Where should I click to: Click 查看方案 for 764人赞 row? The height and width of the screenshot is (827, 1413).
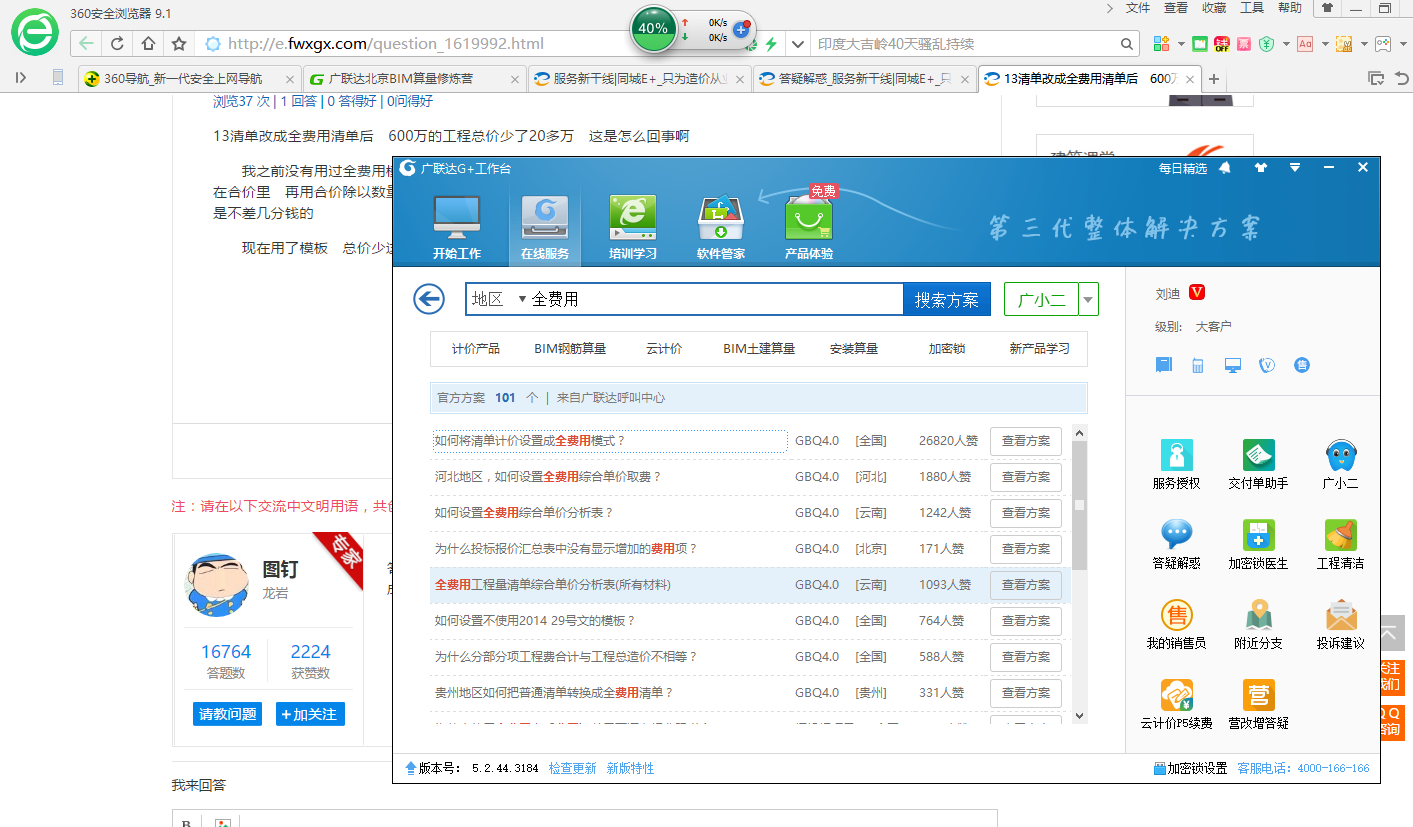pos(1026,621)
